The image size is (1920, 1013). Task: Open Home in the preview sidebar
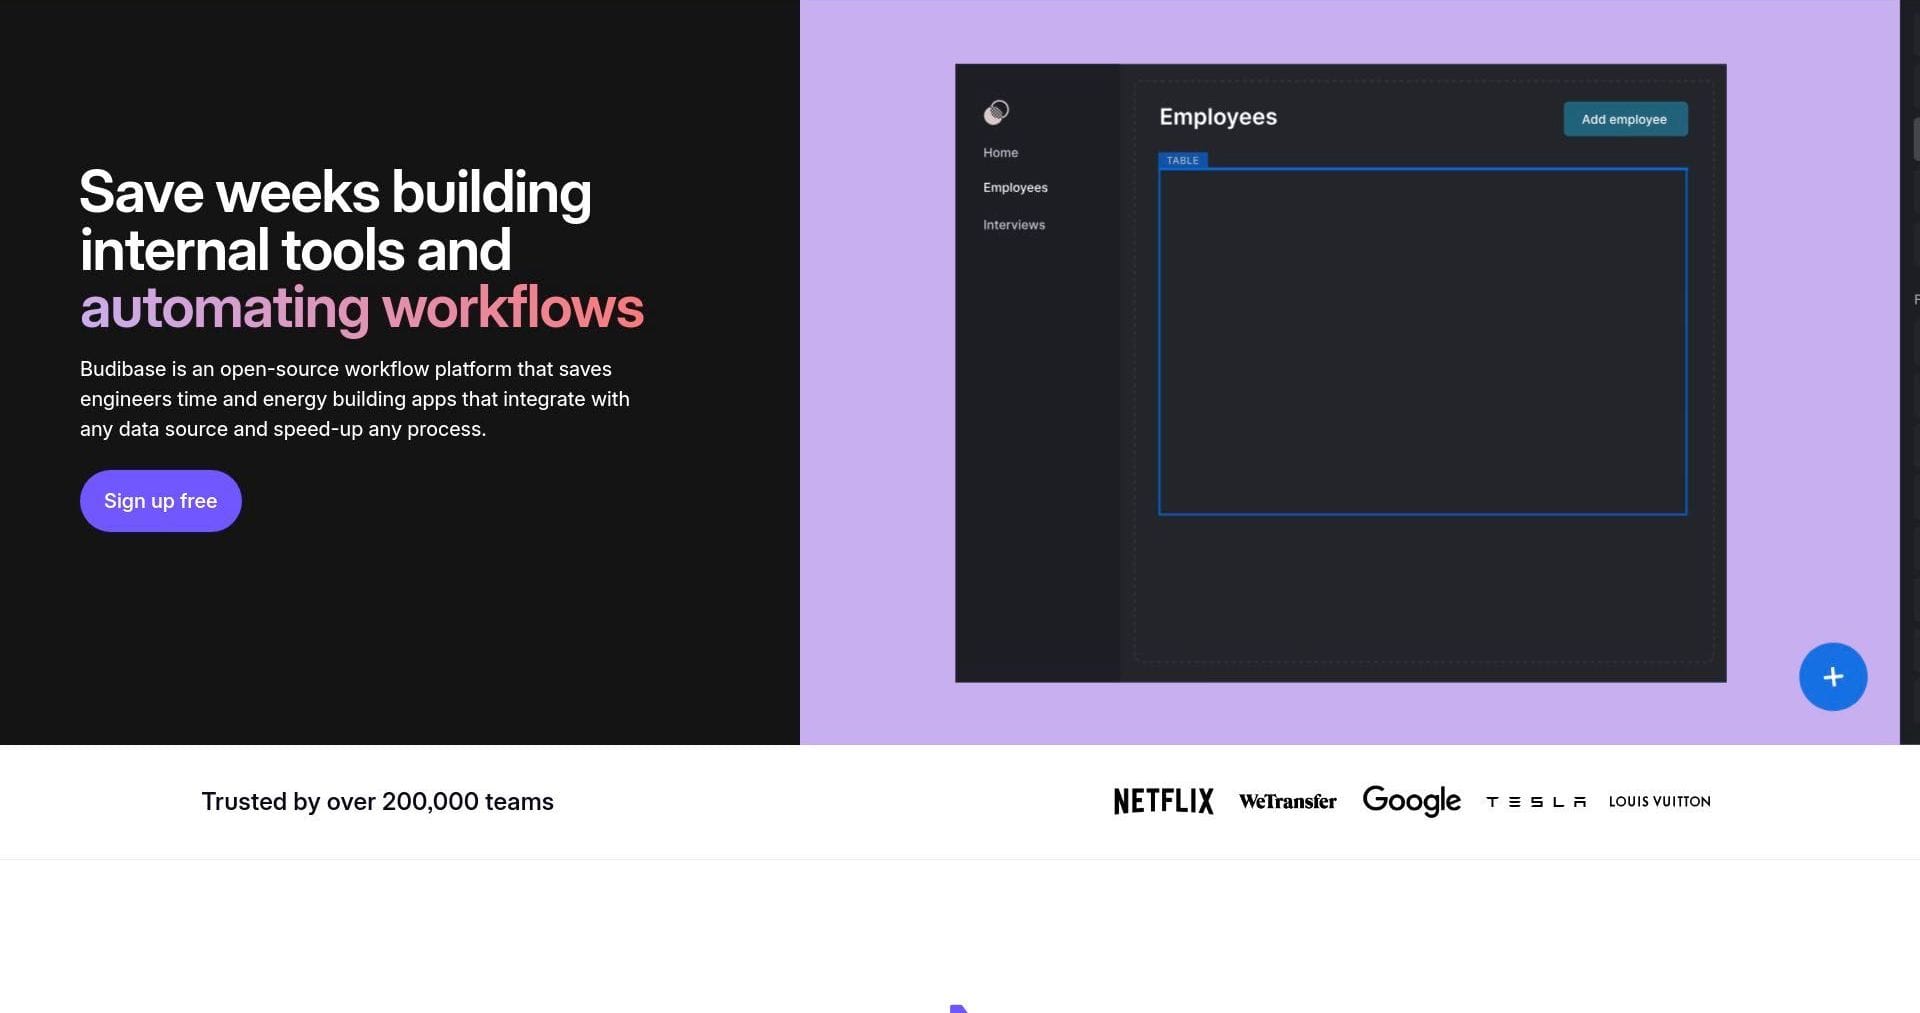1000,153
